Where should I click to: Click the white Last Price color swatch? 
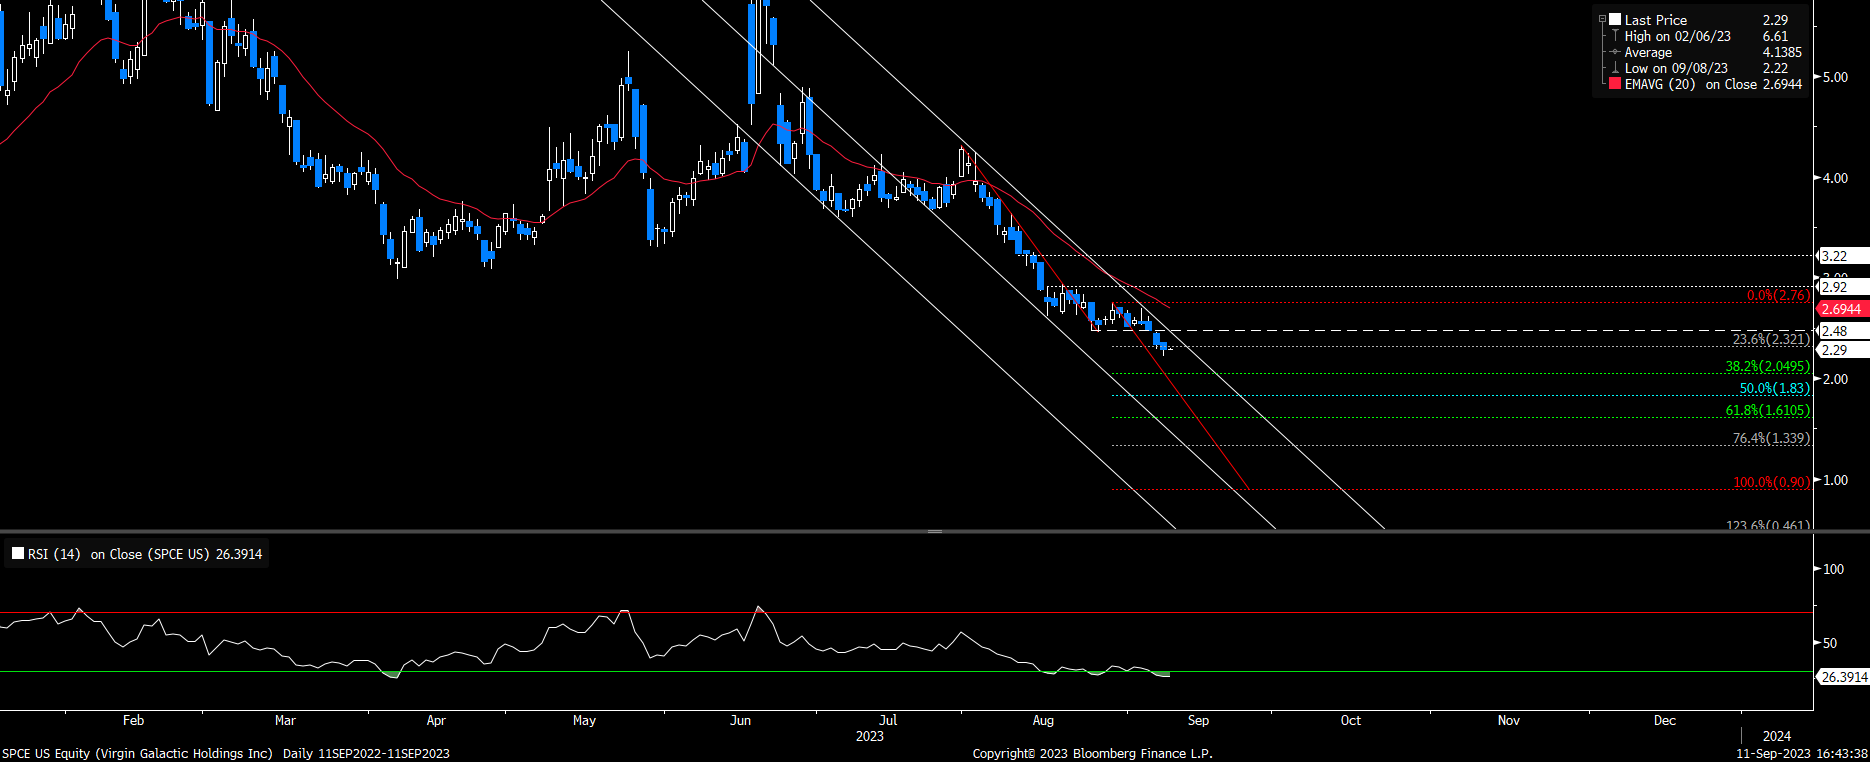[1614, 20]
